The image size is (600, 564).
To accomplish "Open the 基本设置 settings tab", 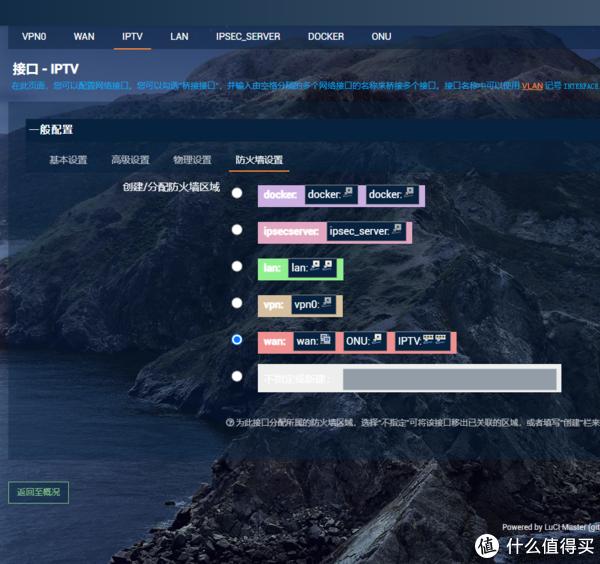I will pyautogui.click(x=68, y=160).
